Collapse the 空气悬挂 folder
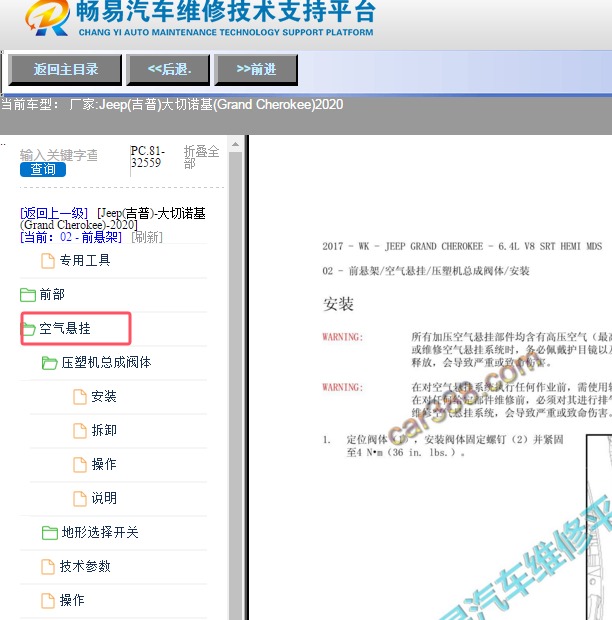Screen dimensions: 612x620 pos(65,329)
